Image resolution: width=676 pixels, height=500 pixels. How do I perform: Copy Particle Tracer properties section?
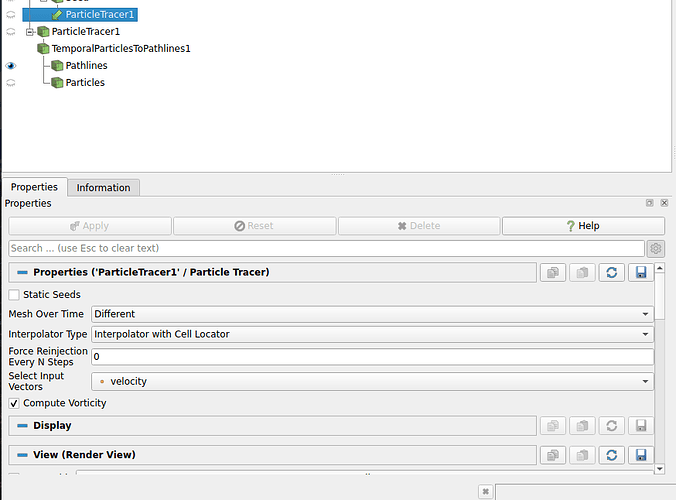[x=553, y=272]
